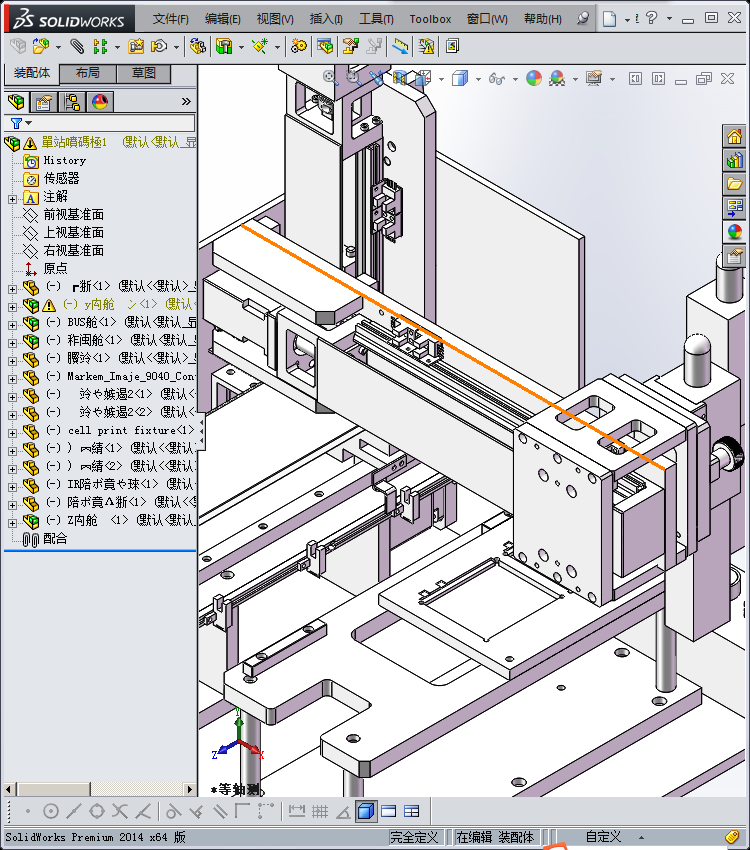Click the Clearance Verification warning icon
This screenshot has height=850, width=750.
pyautogui.click(x=426, y=47)
